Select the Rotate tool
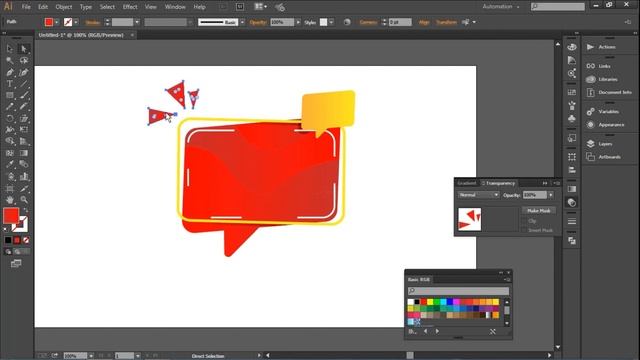Image resolution: width=640 pixels, height=360 pixels. (10, 118)
